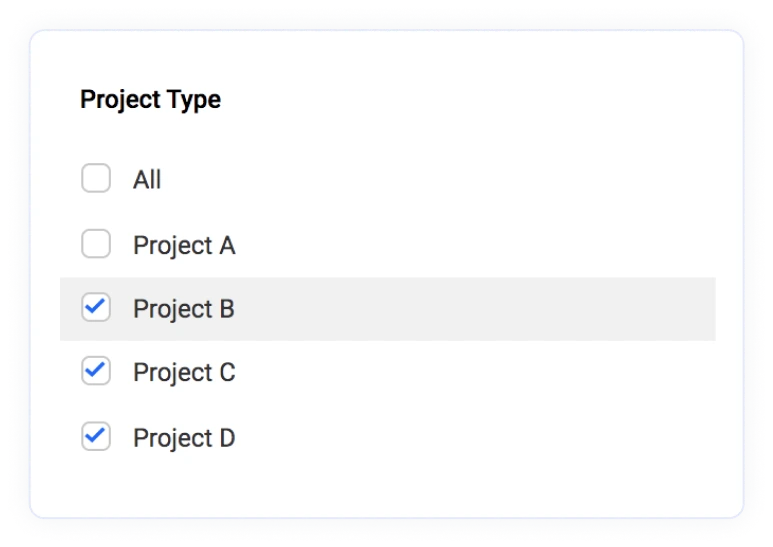Click the word Type in the heading
The height and width of the screenshot is (547, 773).
click(x=194, y=101)
